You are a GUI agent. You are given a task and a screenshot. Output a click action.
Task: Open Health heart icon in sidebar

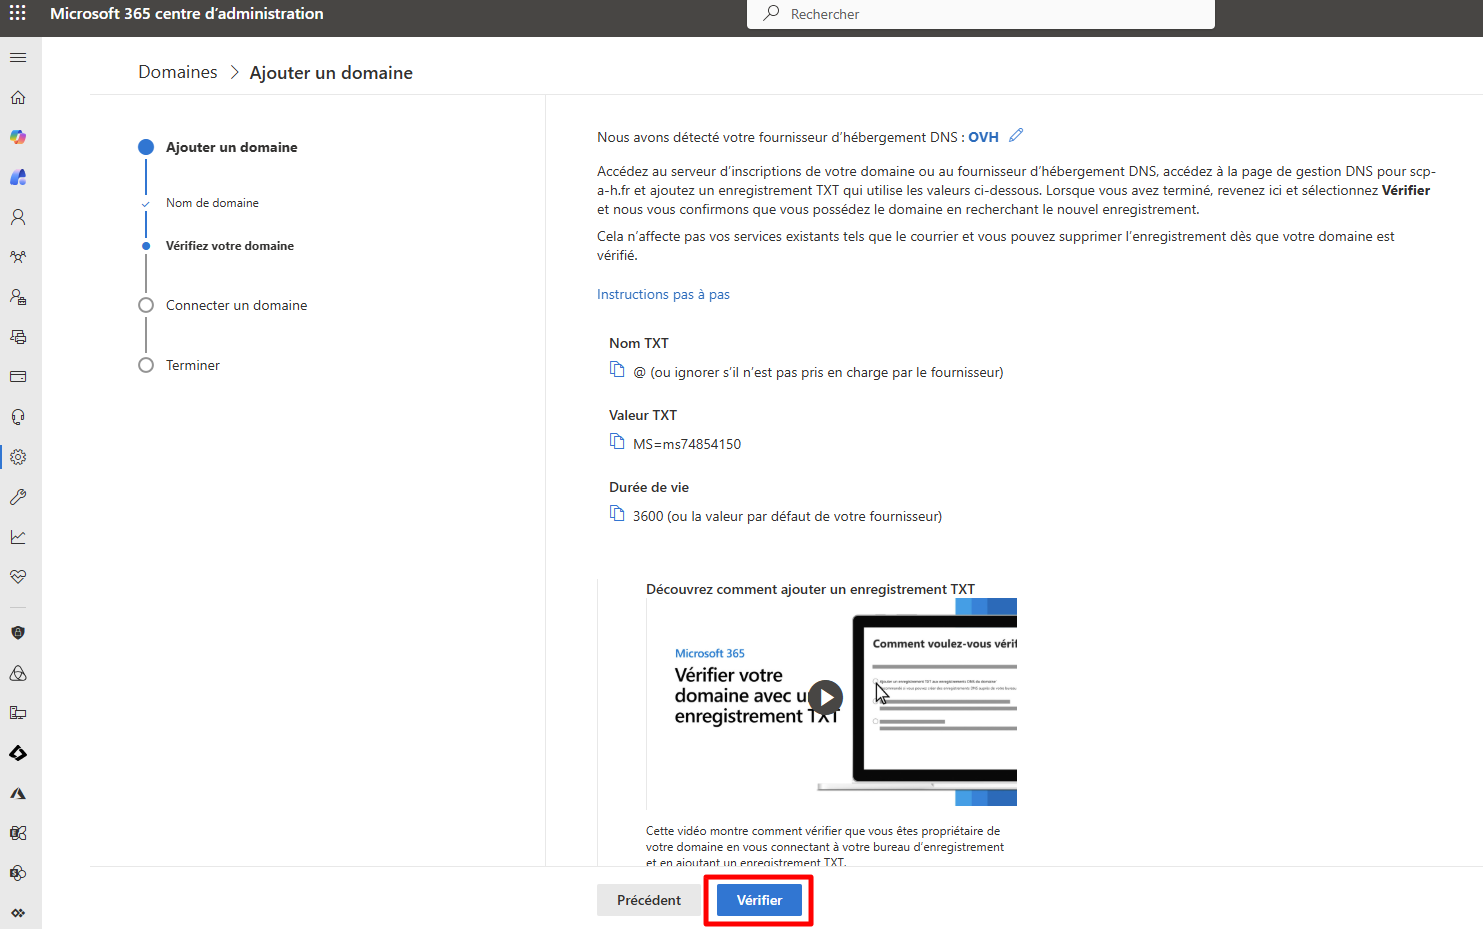point(18,577)
